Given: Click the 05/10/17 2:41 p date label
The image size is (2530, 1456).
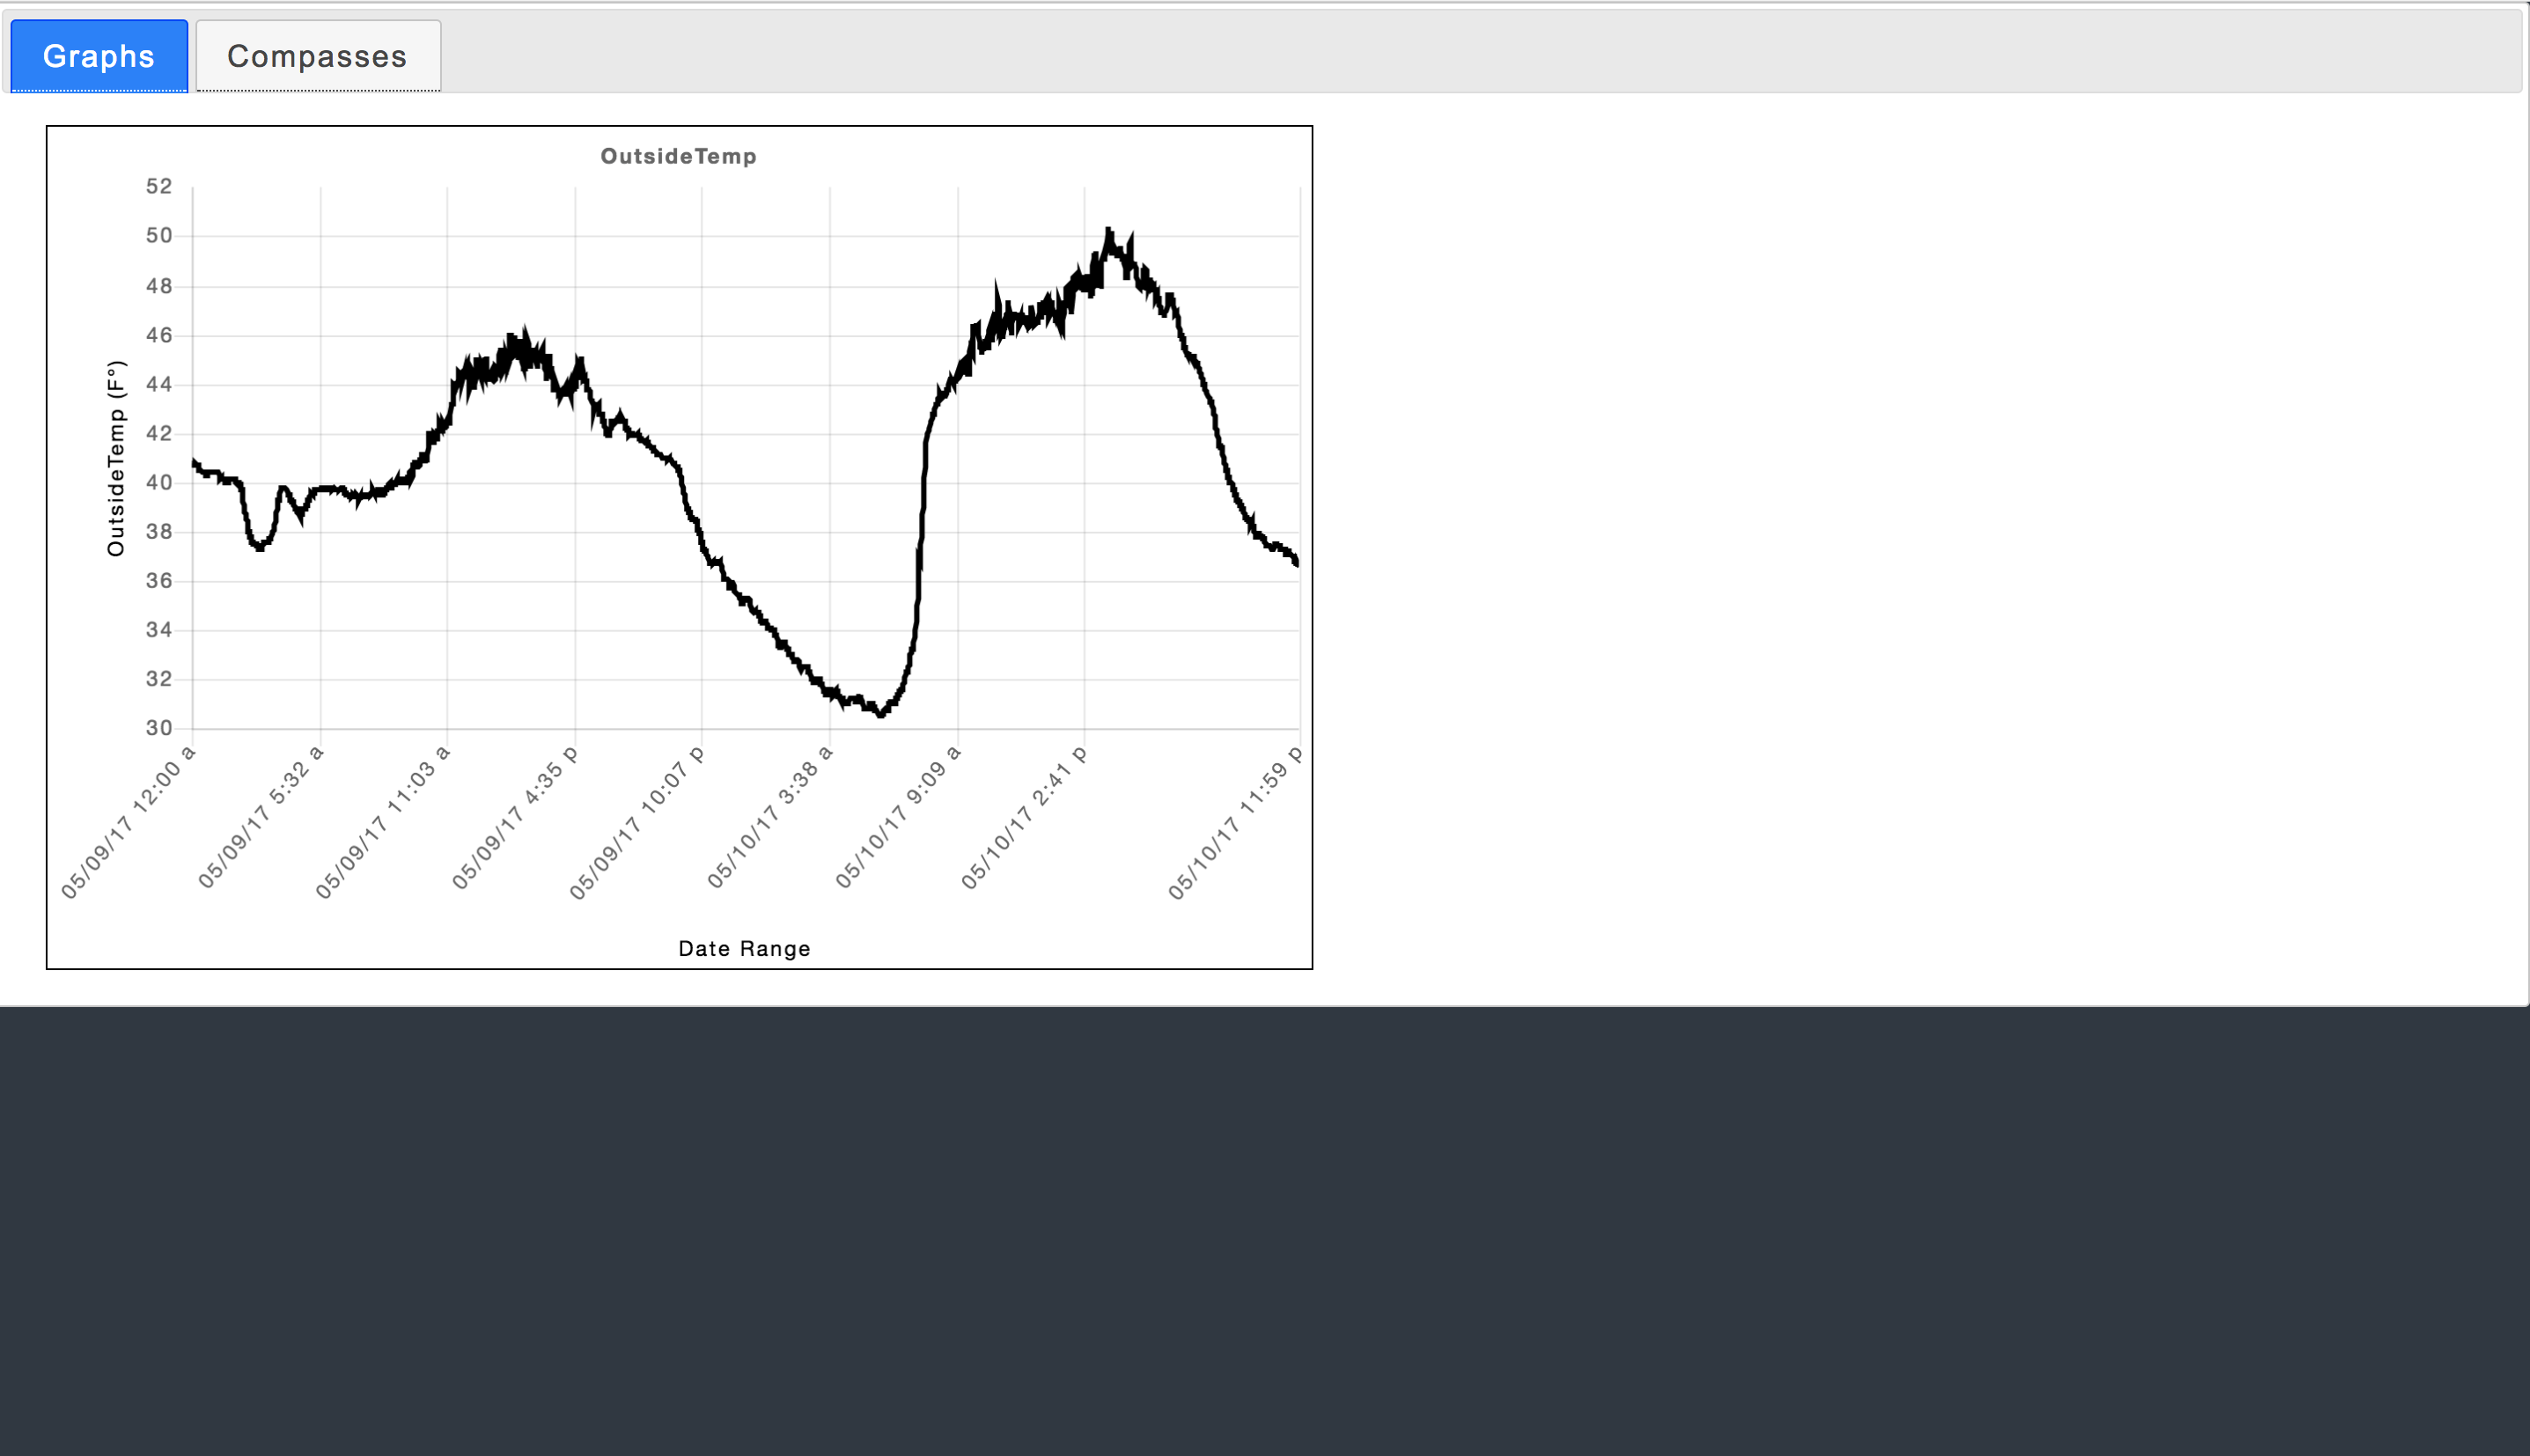Looking at the screenshot, I should [x=1023, y=817].
